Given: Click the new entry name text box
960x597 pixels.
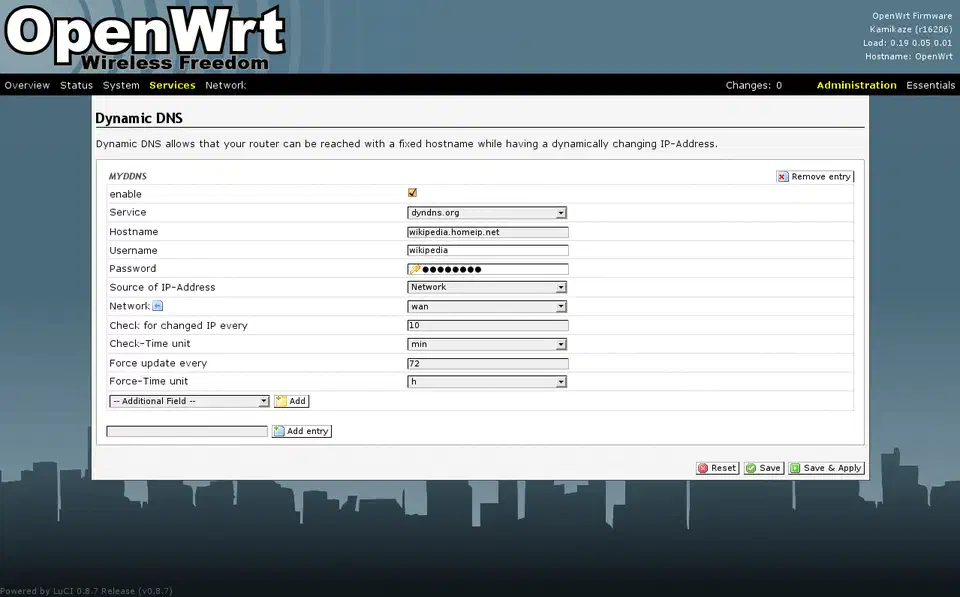Looking at the screenshot, I should pyautogui.click(x=187, y=431).
